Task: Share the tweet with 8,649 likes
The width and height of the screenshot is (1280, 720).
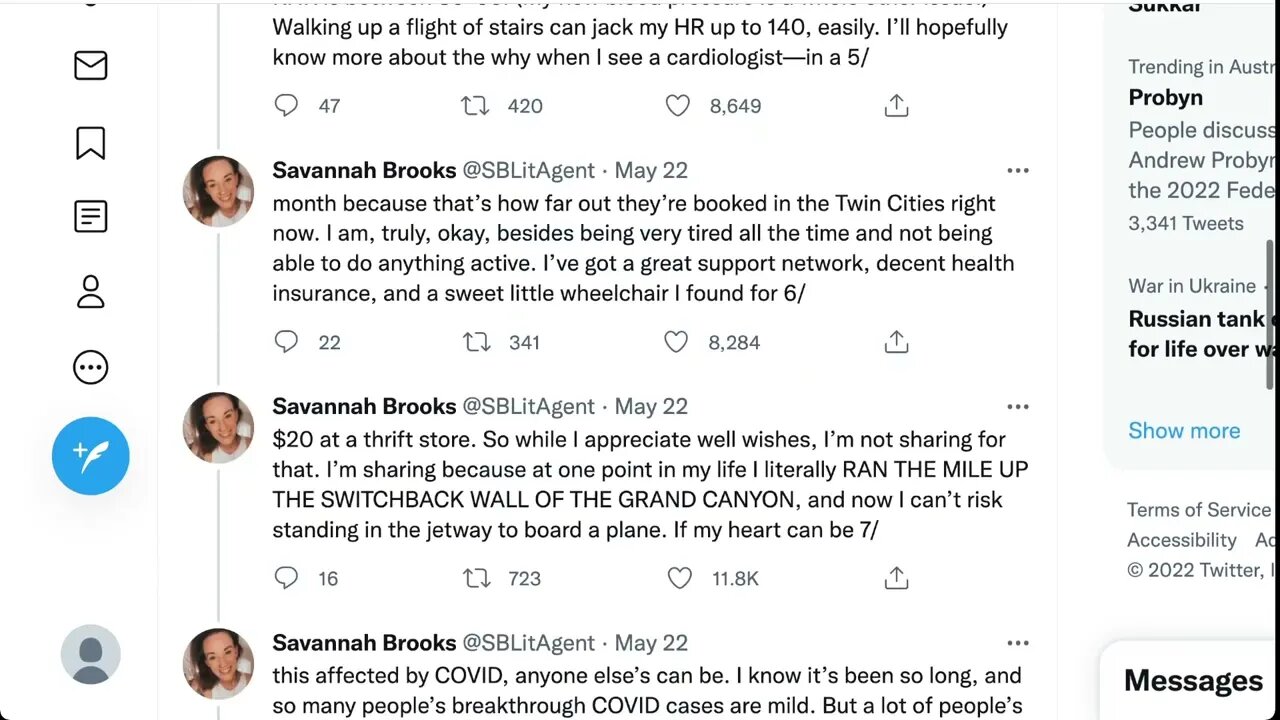Action: [x=896, y=106]
